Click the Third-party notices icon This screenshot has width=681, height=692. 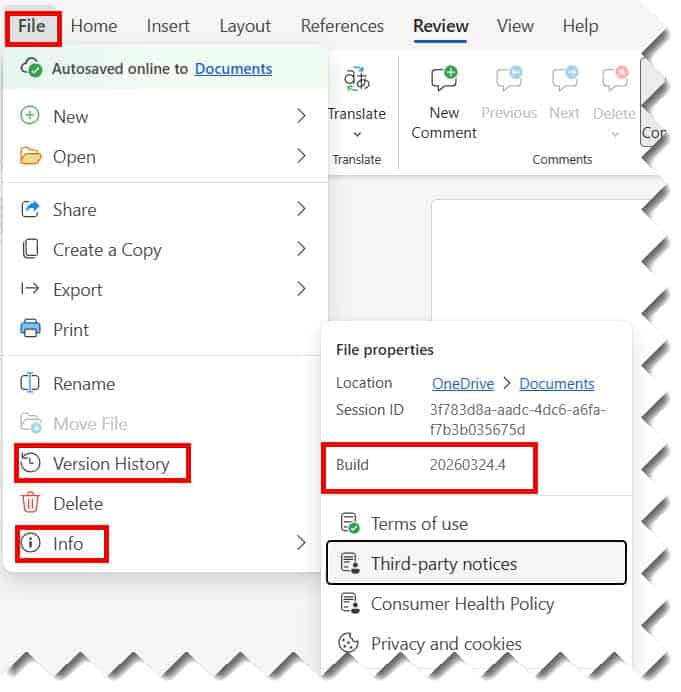[350, 563]
